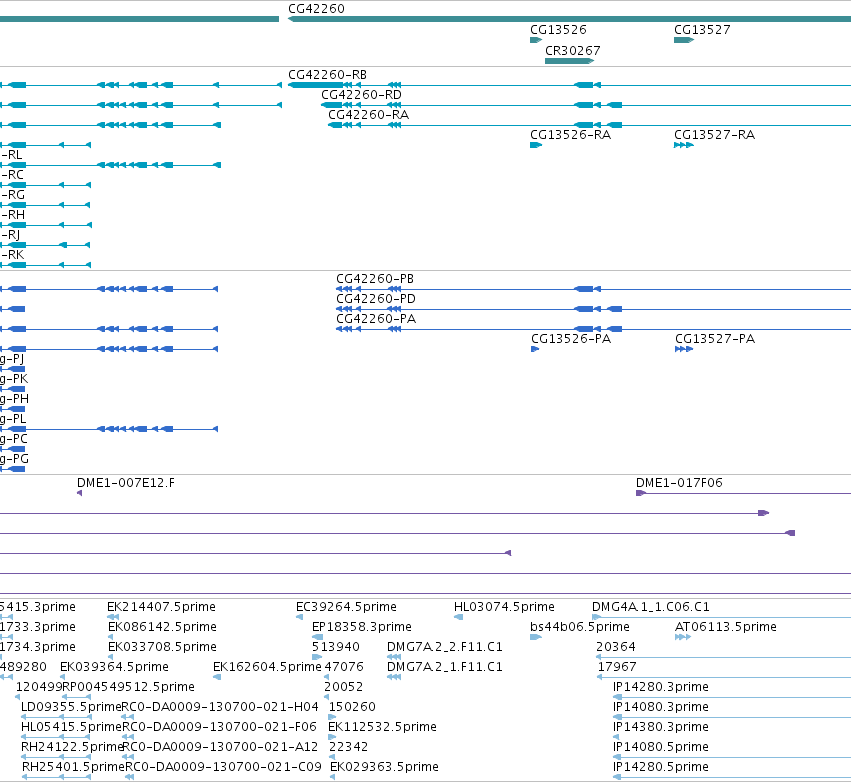This screenshot has width=851, height=782.
Task: Click EST EK029363.5prime
Action: (x=384, y=767)
